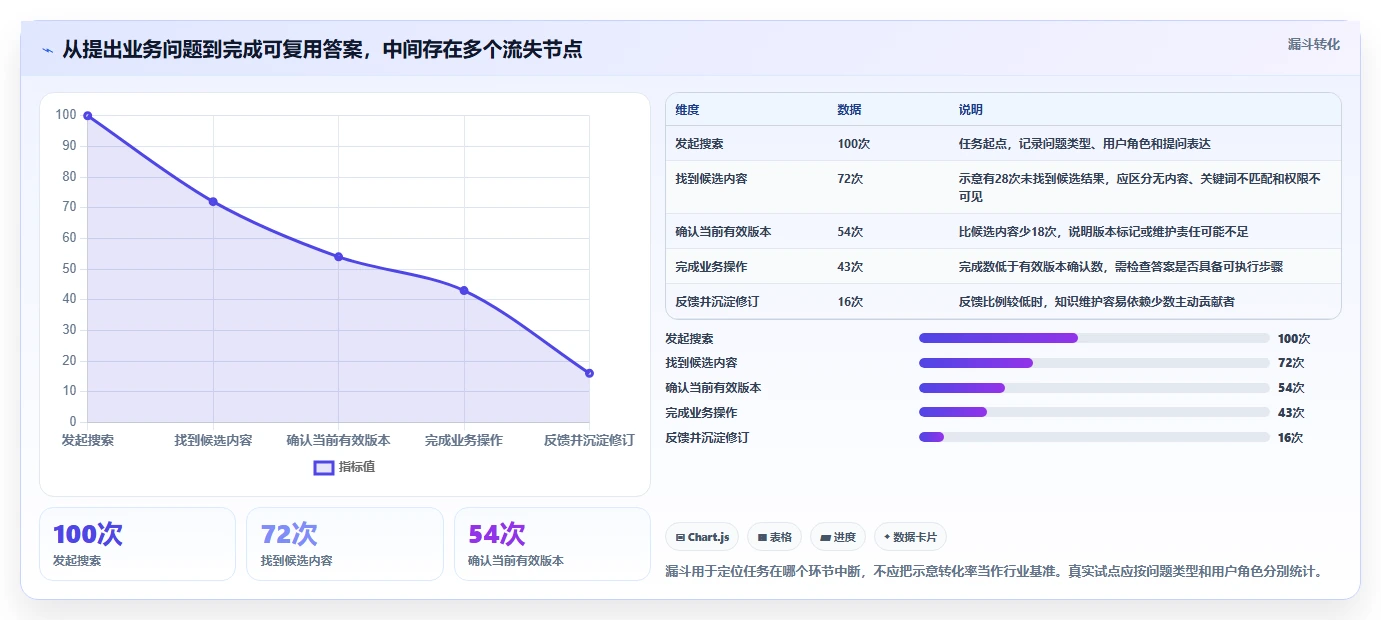1381x620 pixels.
Task: Click the page title about 流失节点
Action: pos(322,49)
